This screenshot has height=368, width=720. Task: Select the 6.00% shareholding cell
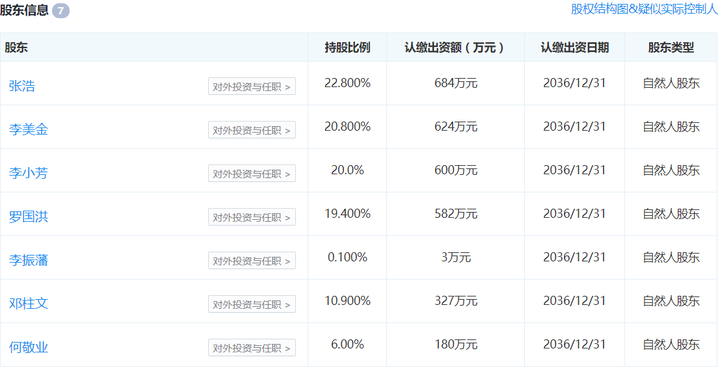coord(347,345)
